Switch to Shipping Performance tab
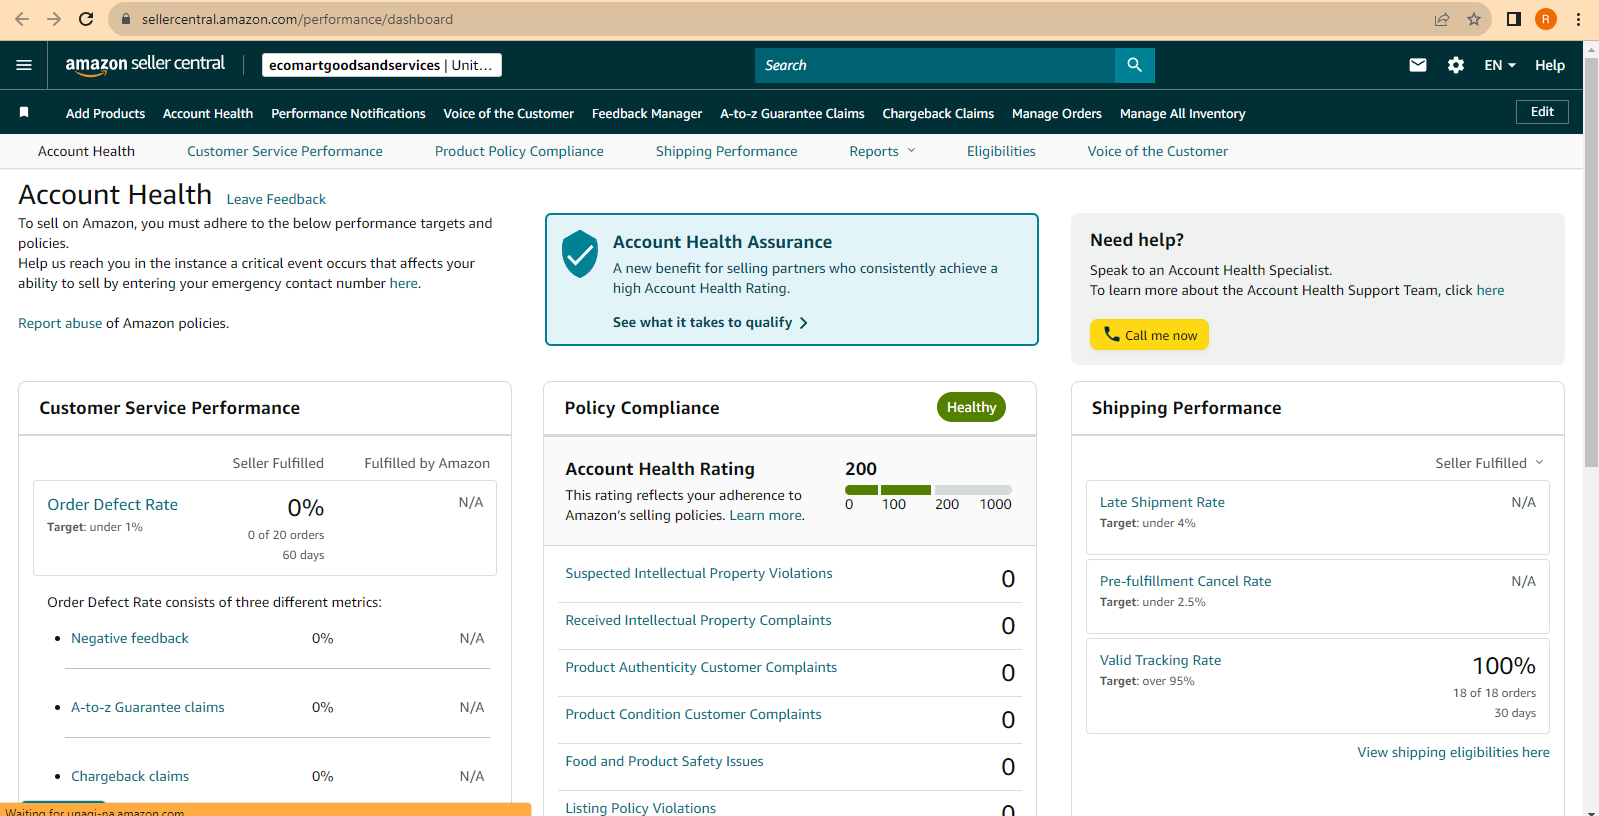The width and height of the screenshot is (1599, 816). (727, 151)
